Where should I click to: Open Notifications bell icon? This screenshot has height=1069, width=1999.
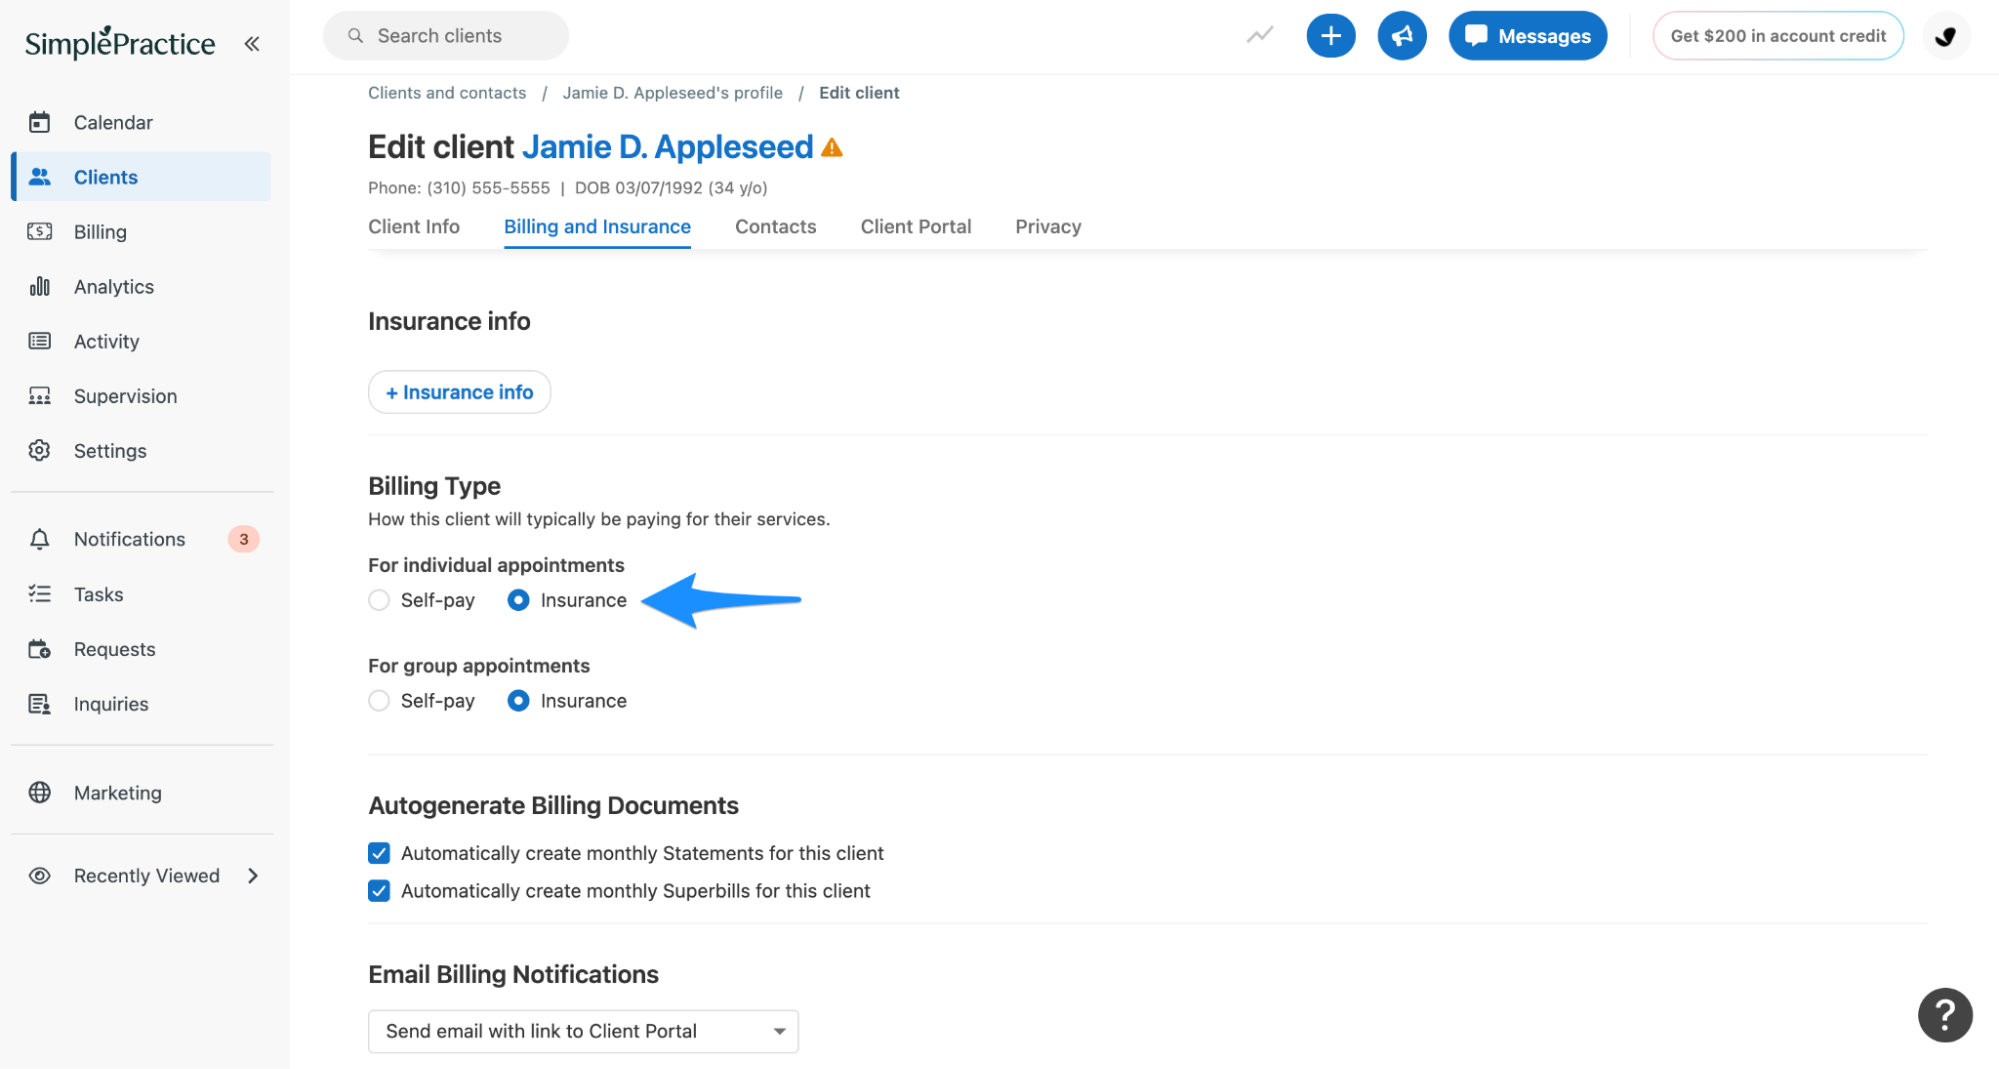coord(40,539)
